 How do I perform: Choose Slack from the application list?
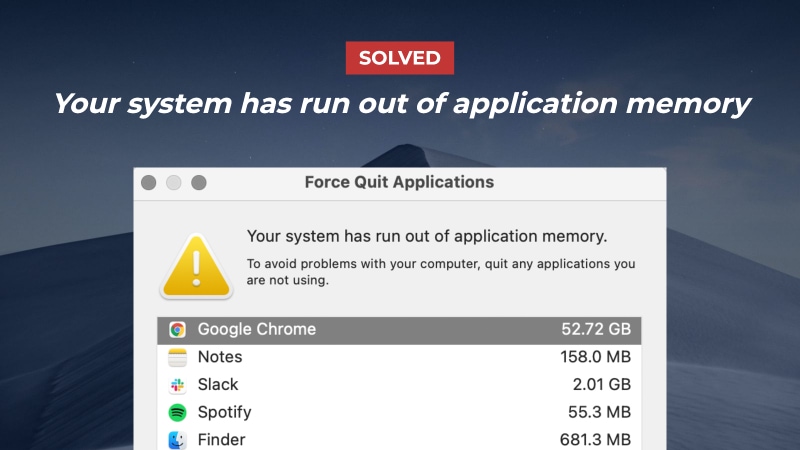click(218, 385)
